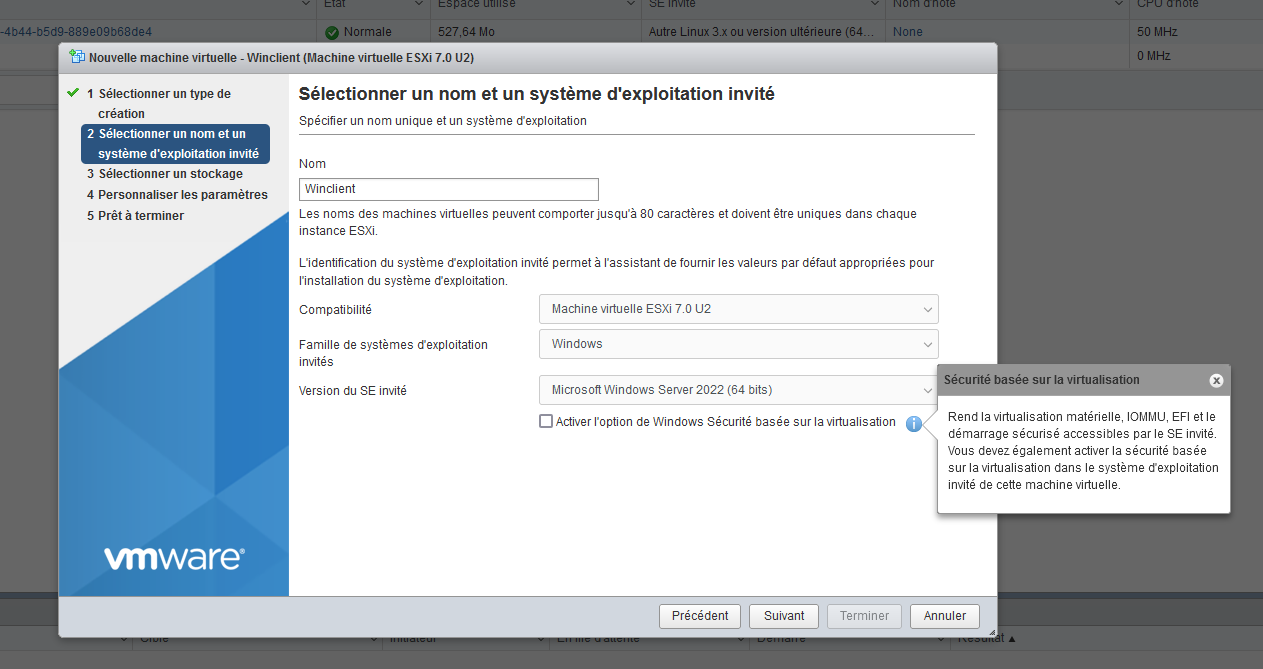Open step 4 Personnaliser les paramètres
The height and width of the screenshot is (669, 1263).
point(177,195)
